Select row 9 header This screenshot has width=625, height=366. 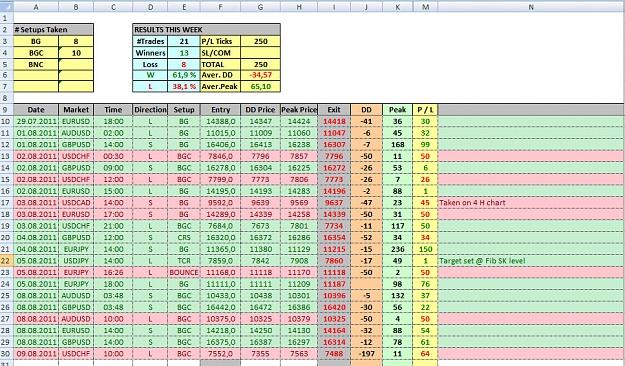pos(6,110)
